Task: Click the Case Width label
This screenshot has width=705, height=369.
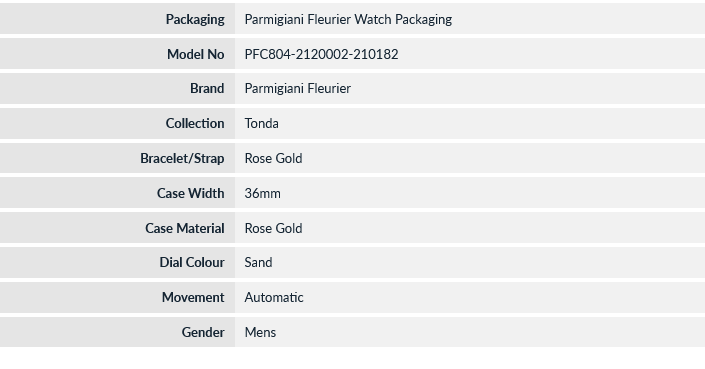Action: 190,193
